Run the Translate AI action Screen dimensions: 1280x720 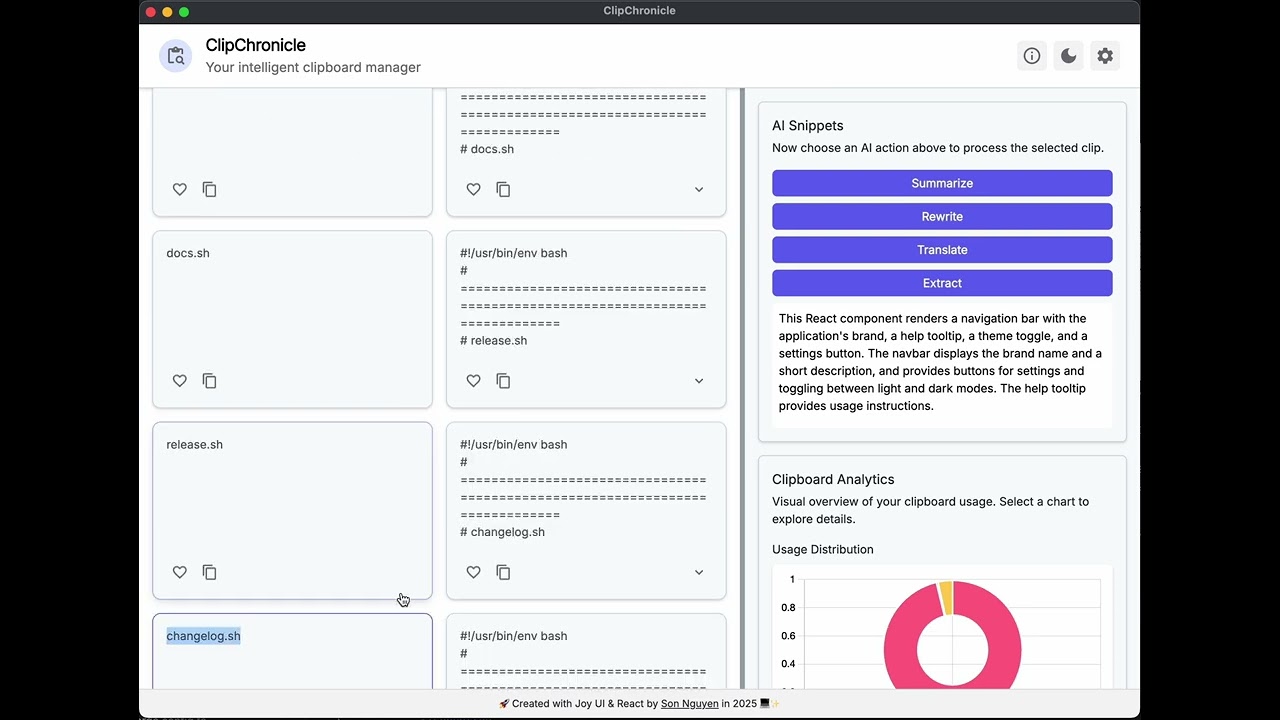point(942,250)
